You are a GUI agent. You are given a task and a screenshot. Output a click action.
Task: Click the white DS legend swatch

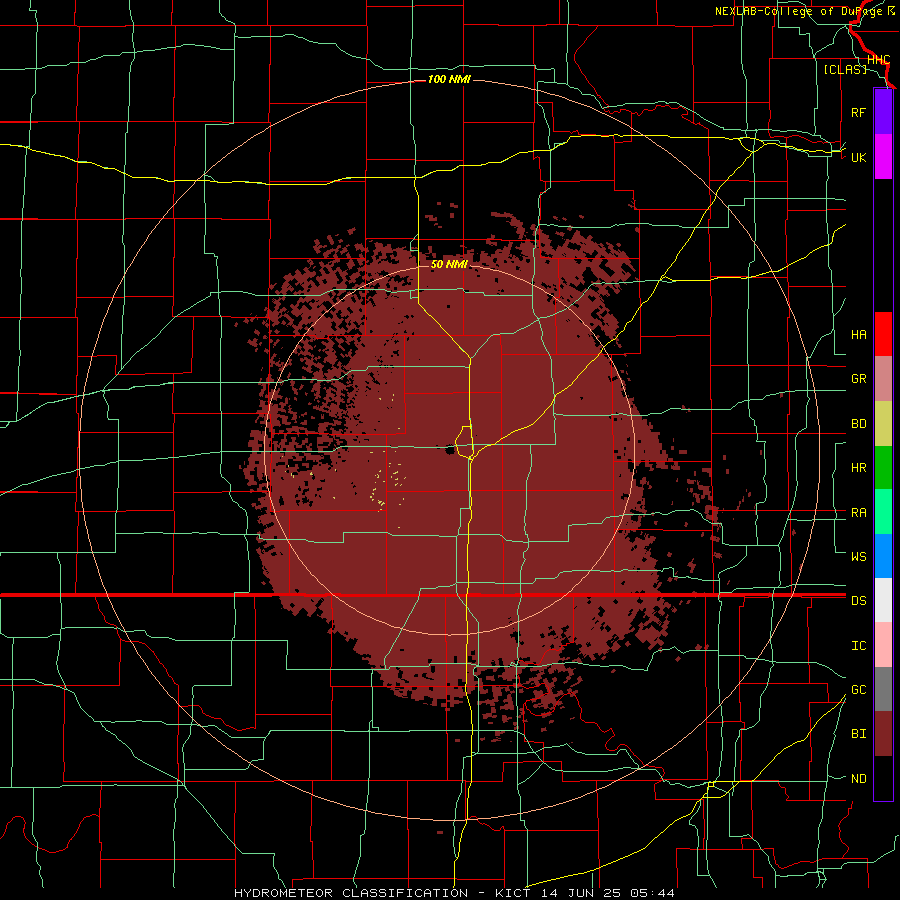[x=883, y=600]
